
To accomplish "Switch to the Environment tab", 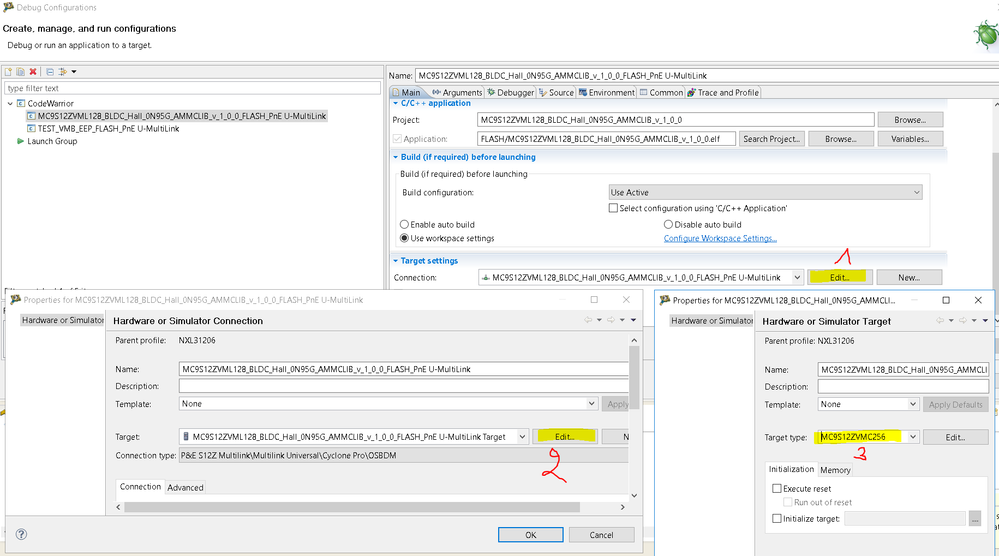I will 607,92.
